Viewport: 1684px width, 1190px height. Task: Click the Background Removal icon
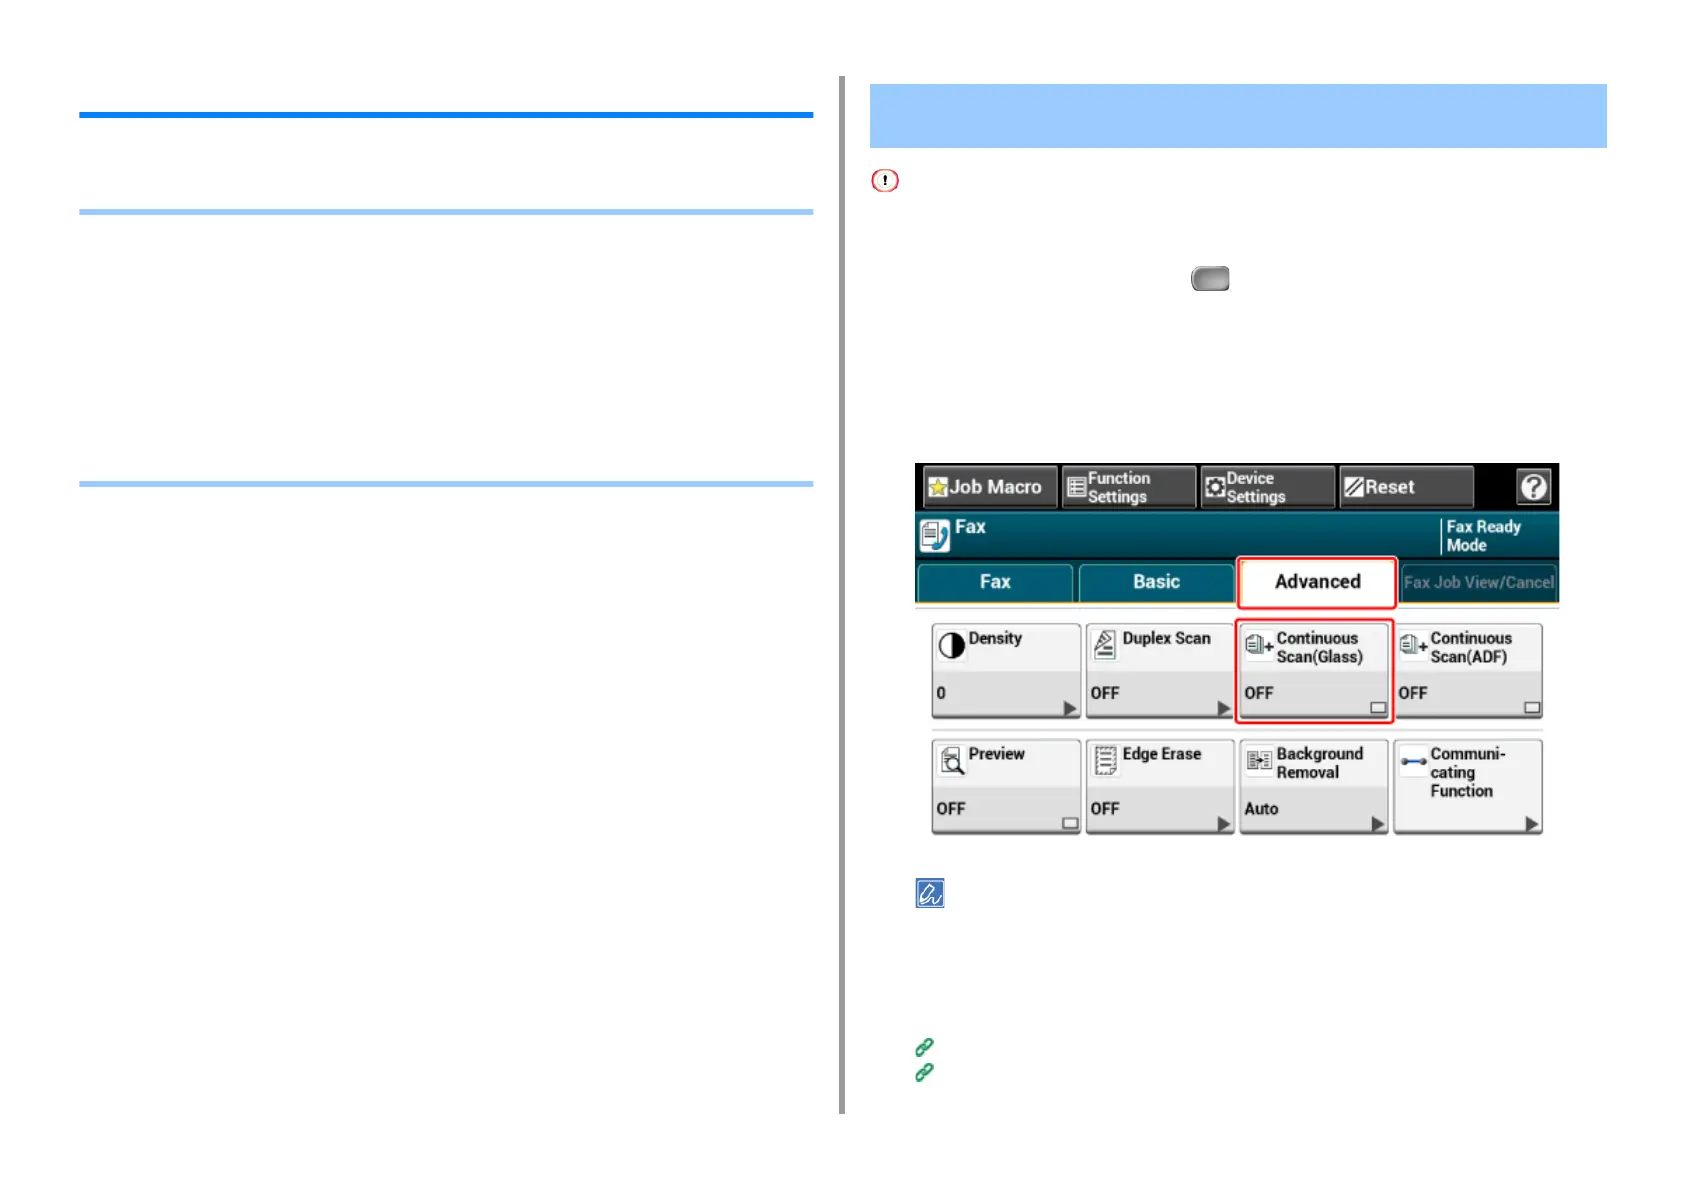click(1259, 761)
